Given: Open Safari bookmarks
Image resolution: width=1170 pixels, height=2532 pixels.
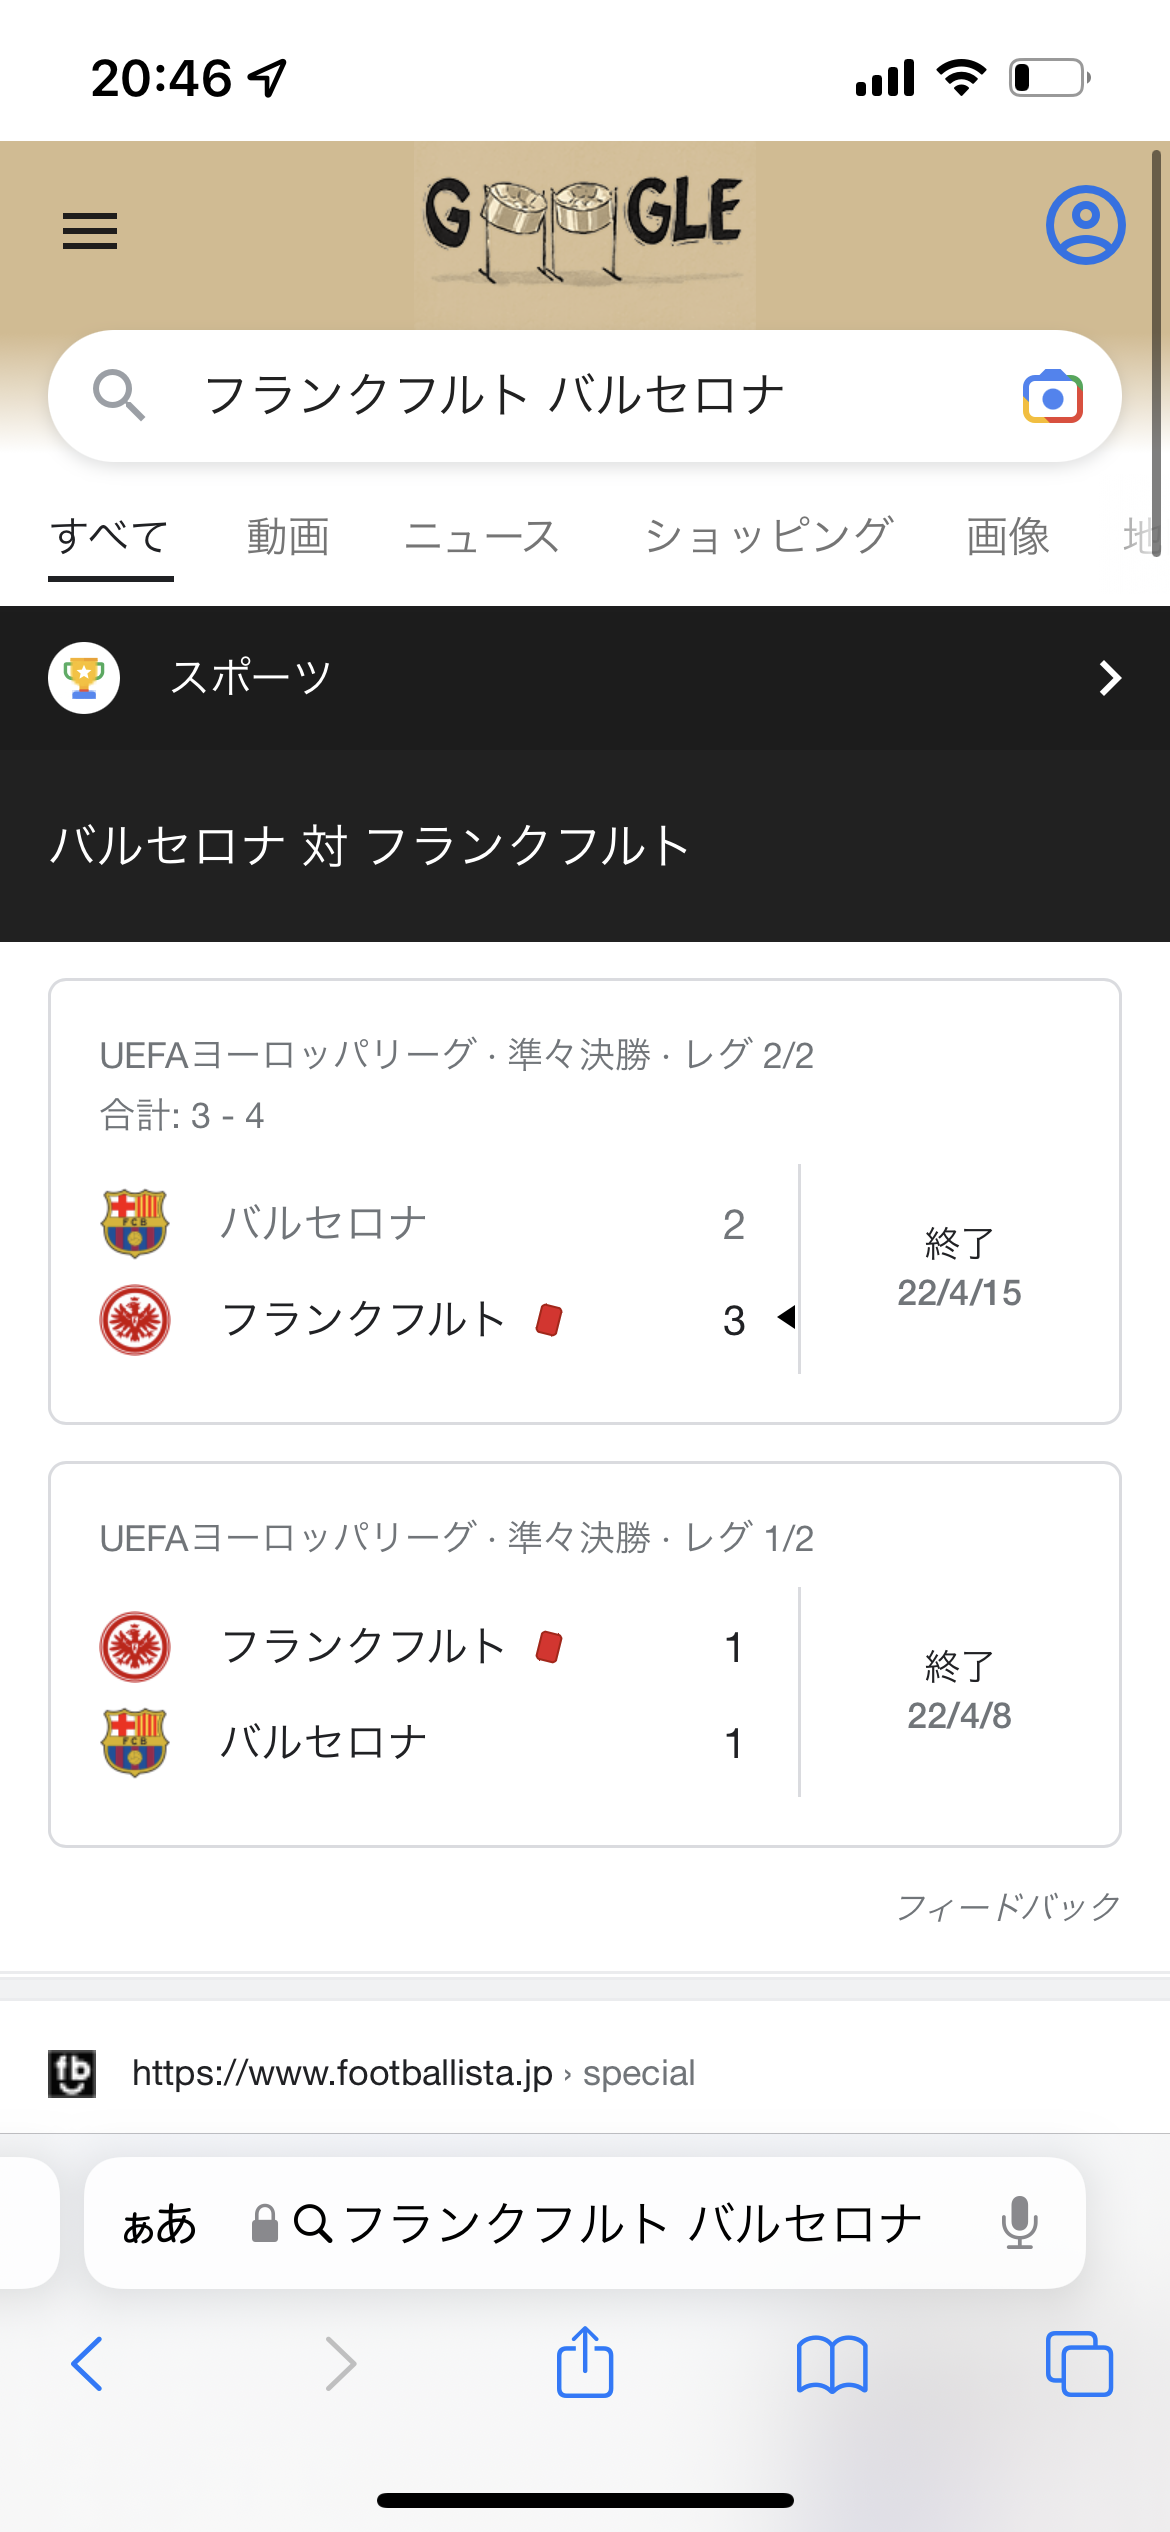Looking at the screenshot, I should pyautogui.click(x=832, y=2364).
